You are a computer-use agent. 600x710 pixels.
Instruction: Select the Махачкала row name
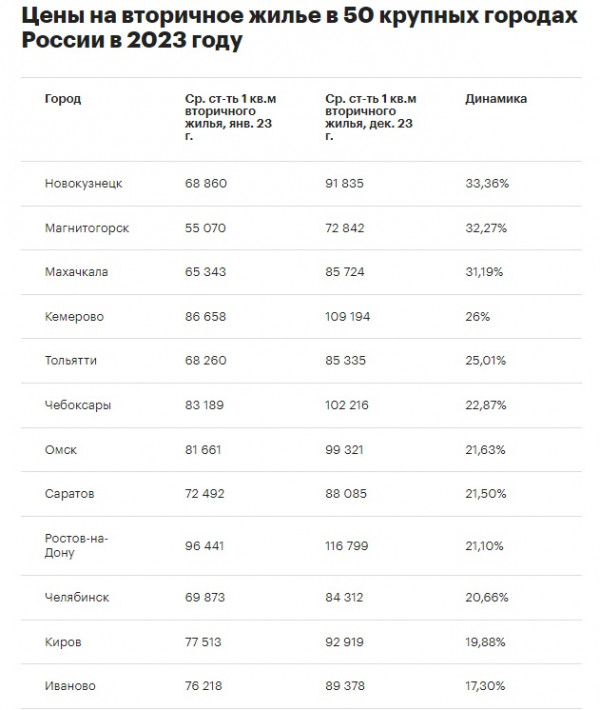(x=76, y=272)
